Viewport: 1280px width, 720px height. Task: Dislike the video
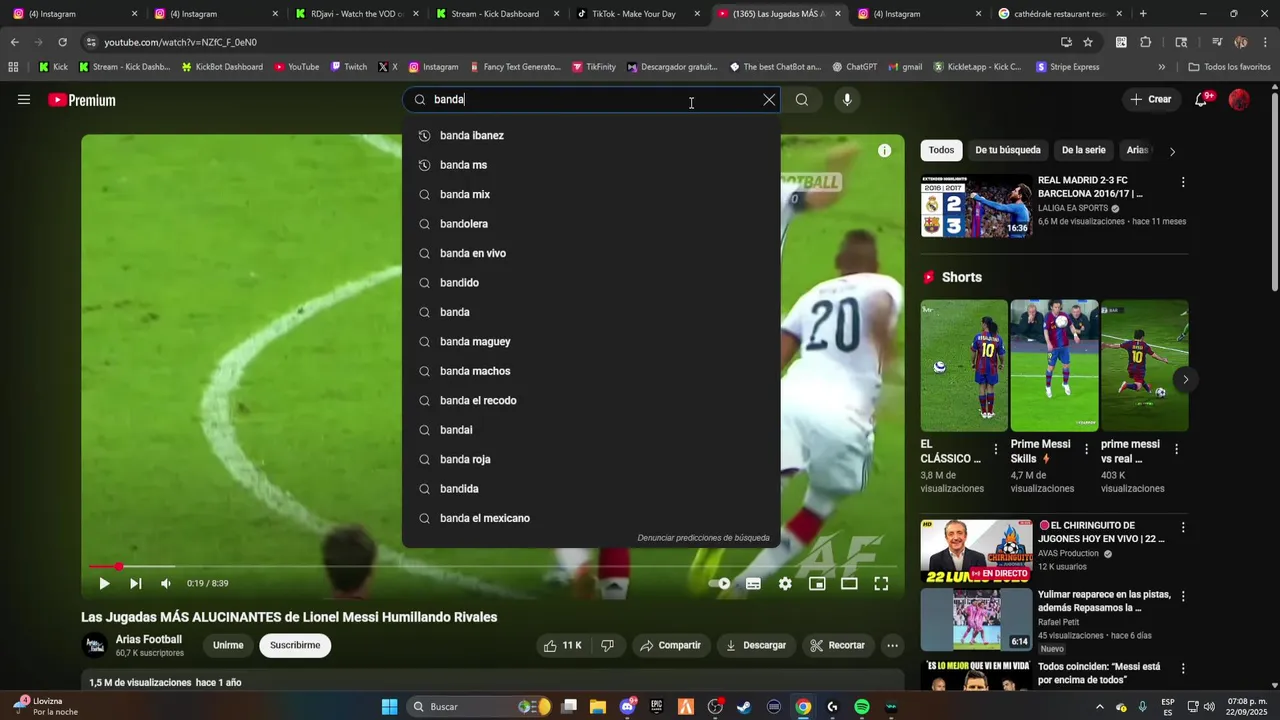607,646
